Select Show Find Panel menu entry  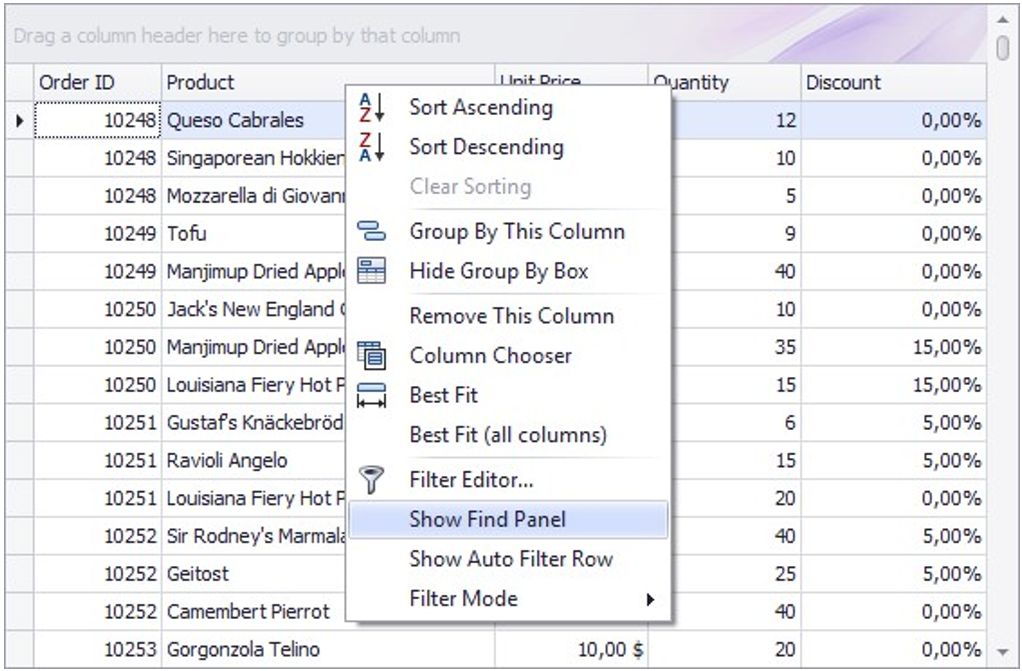(x=487, y=520)
